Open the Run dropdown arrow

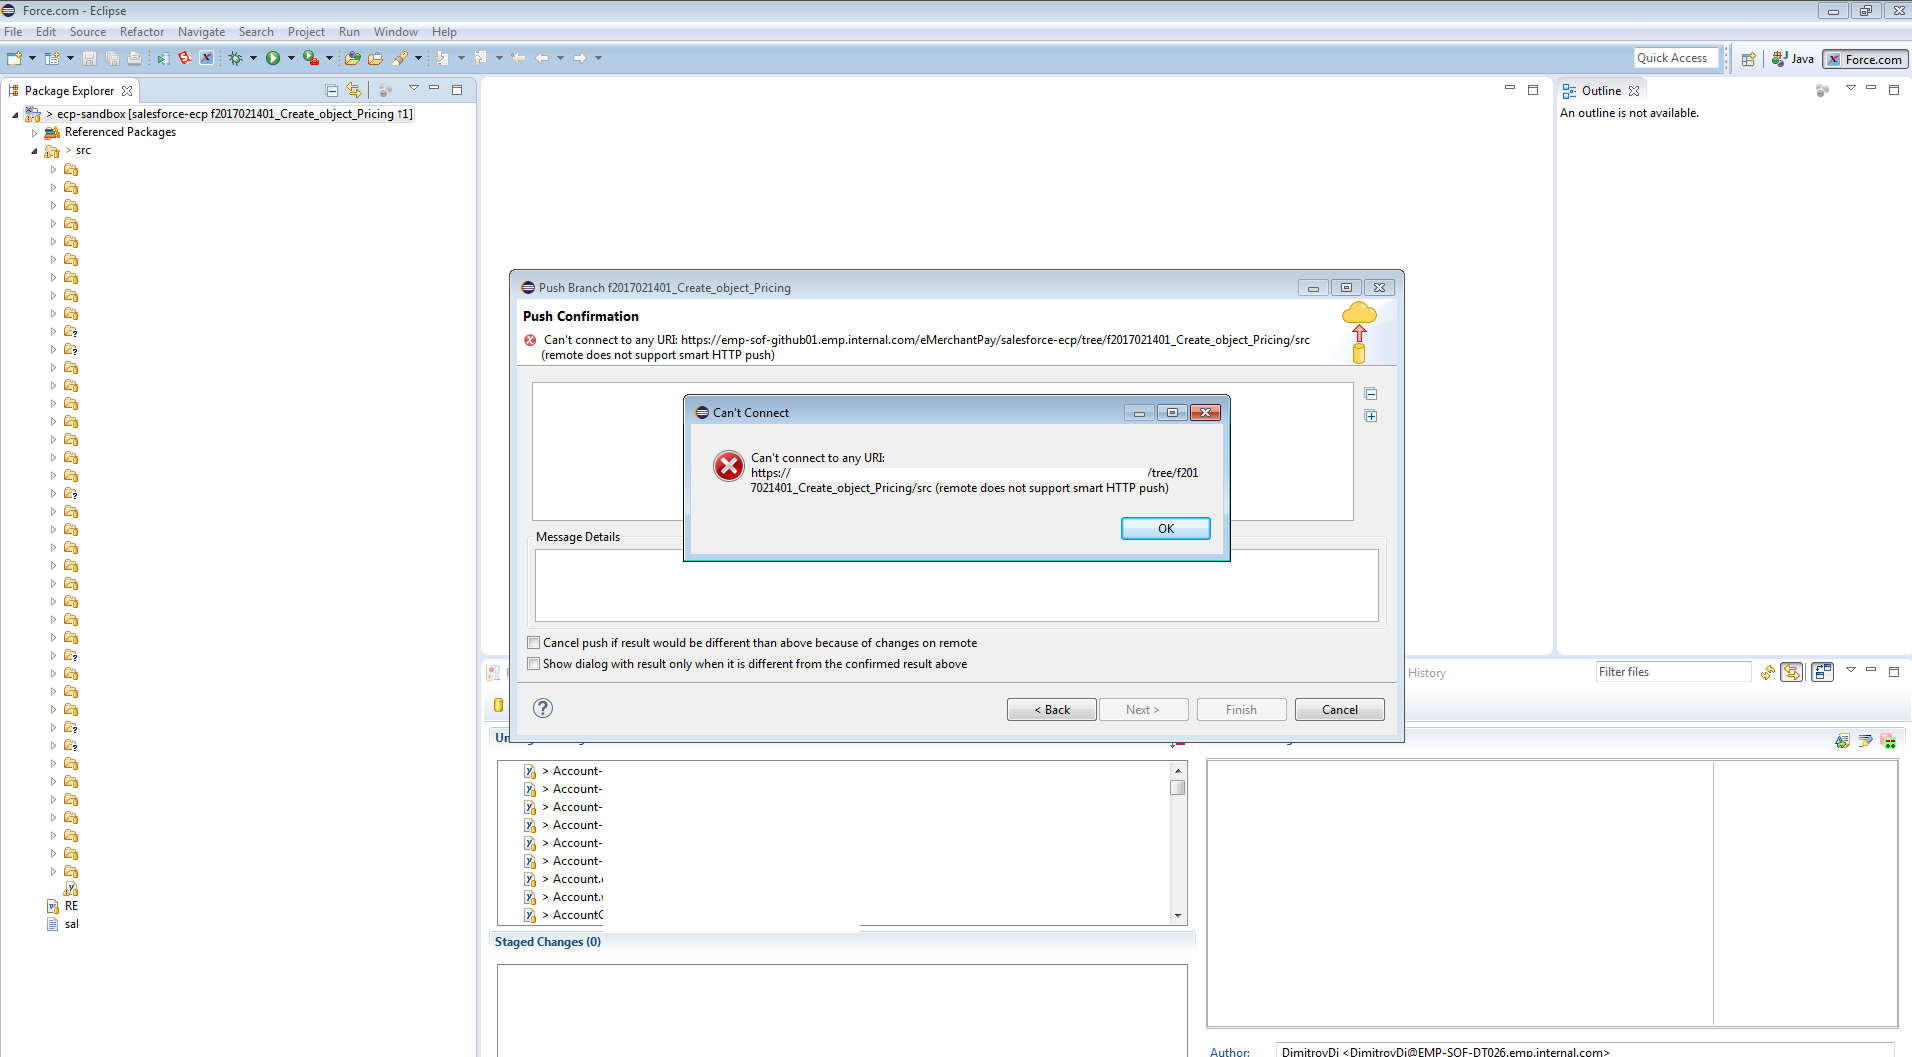point(291,58)
